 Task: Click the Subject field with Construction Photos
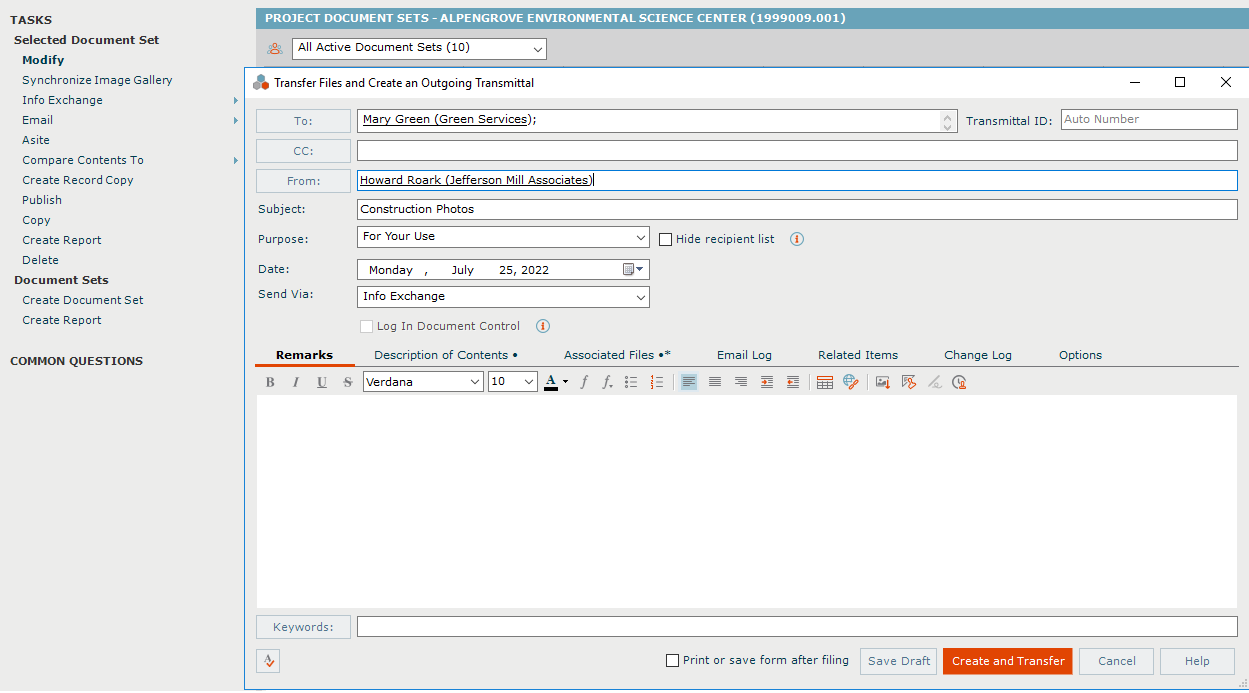tap(797, 210)
